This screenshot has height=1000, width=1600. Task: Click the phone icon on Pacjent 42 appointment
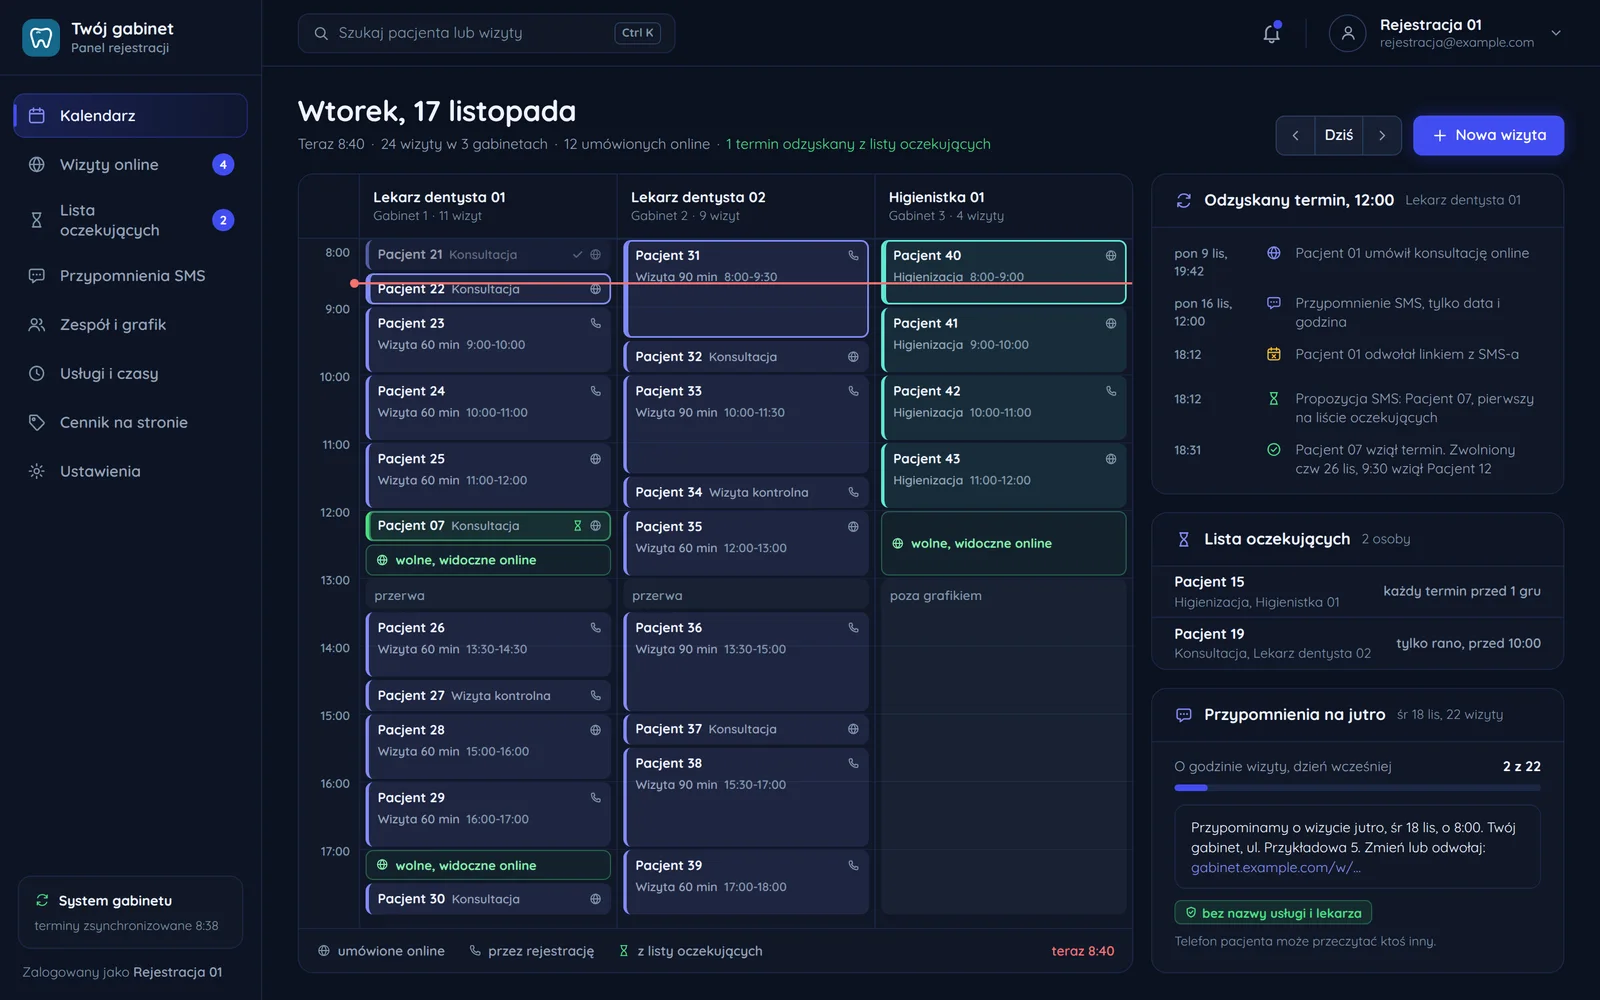point(1110,391)
